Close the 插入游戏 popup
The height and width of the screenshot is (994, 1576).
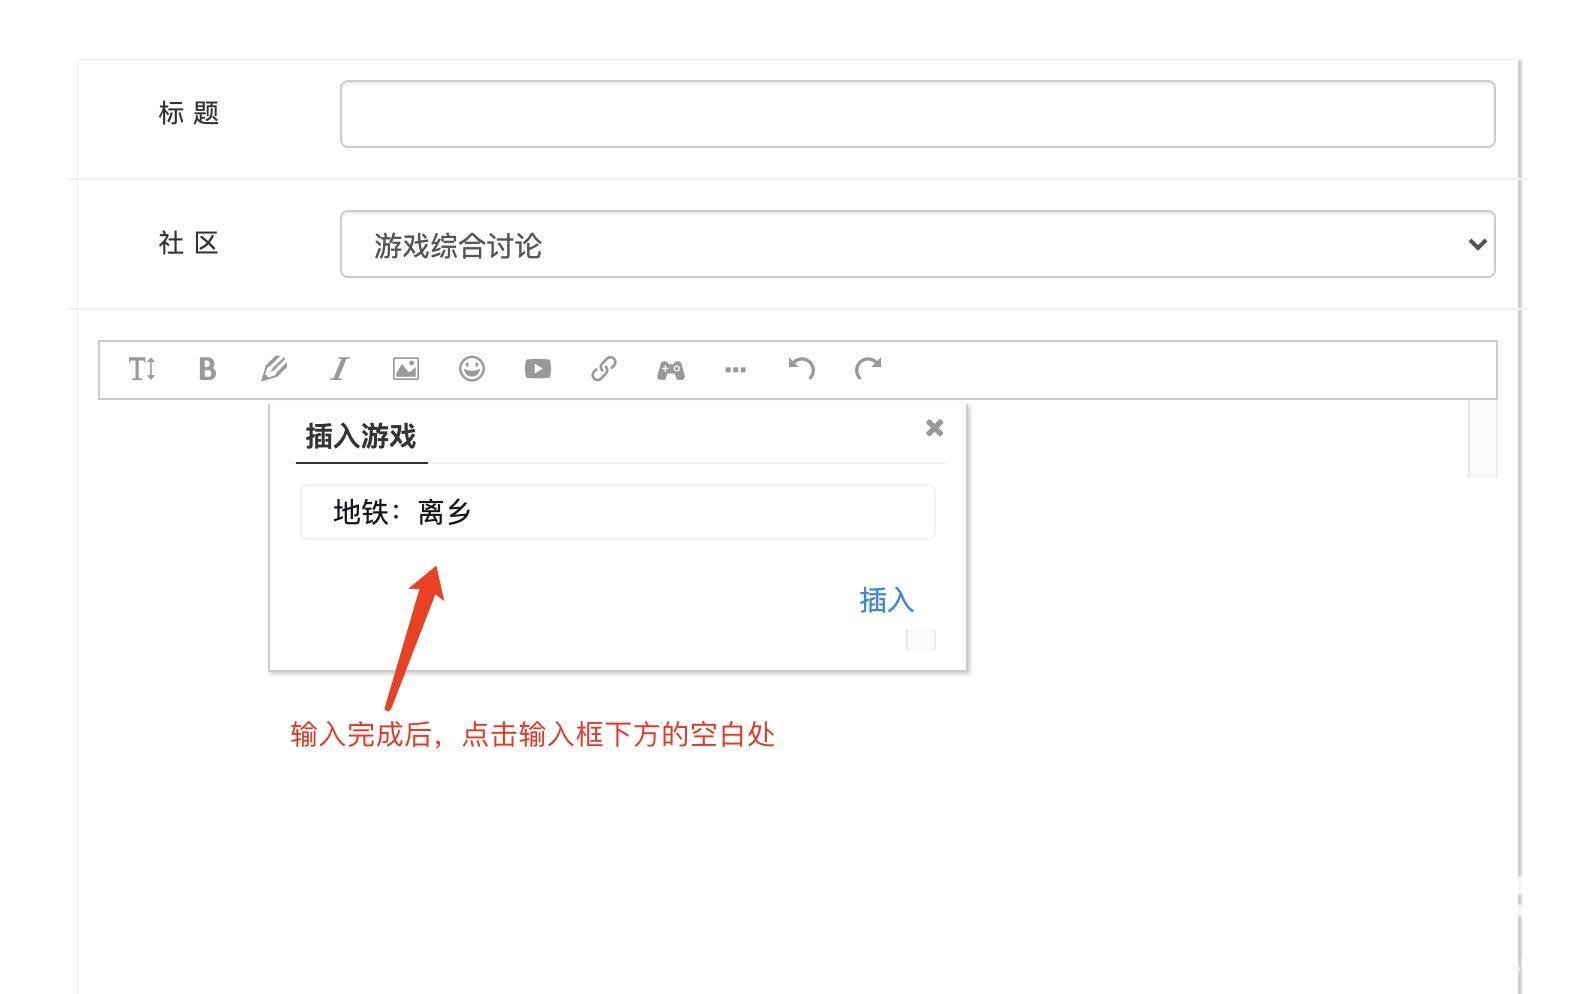pos(934,428)
